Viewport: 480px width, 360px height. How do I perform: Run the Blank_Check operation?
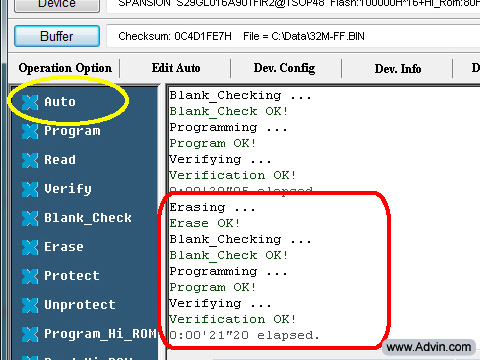(88, 218)
